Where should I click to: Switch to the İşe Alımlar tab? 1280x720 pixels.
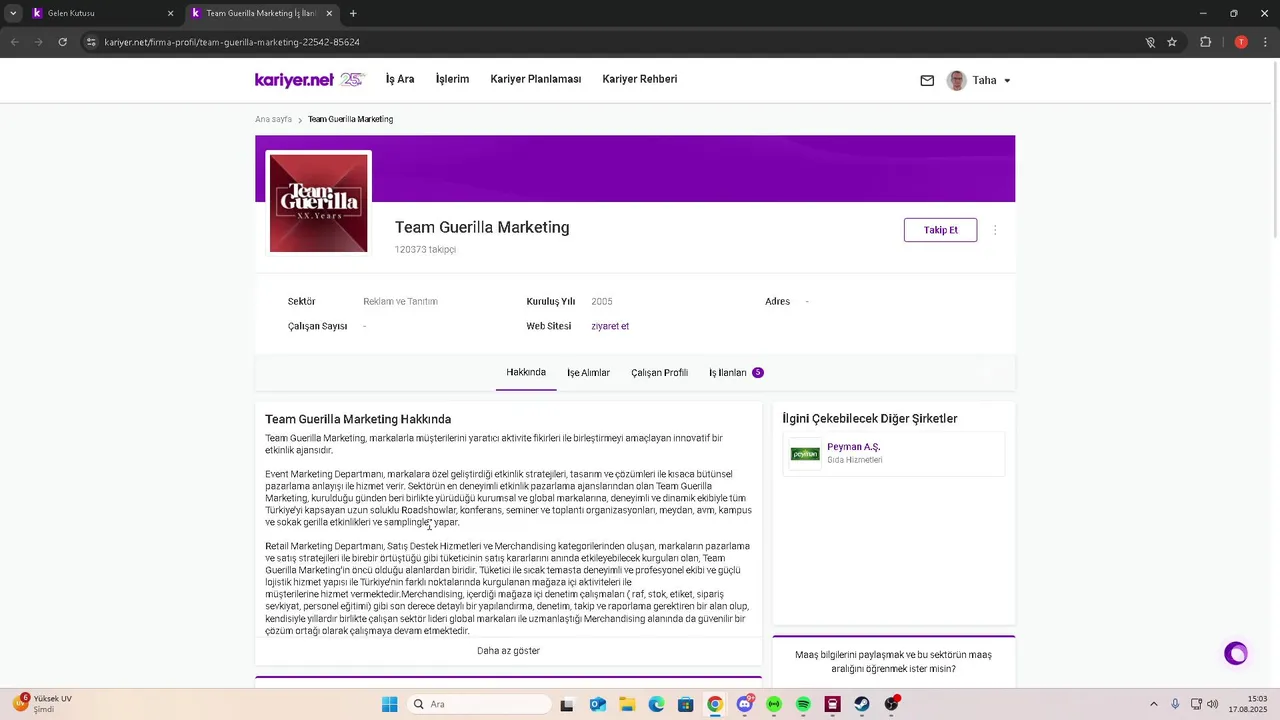[x=588, y=373]
